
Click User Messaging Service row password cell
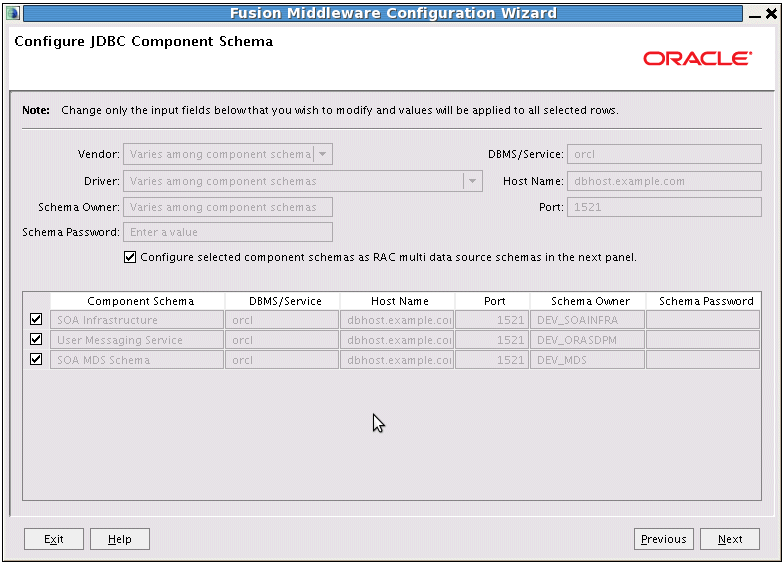click(703, 340)
